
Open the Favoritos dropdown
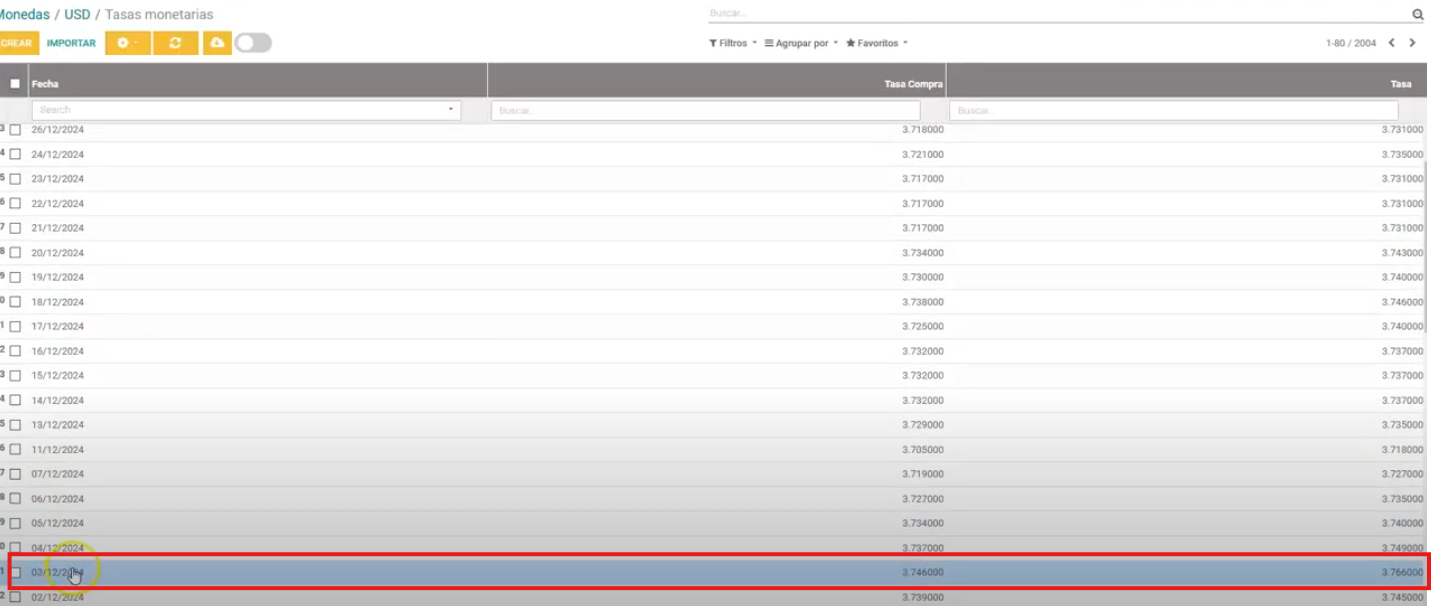click(x=877, y=43)
